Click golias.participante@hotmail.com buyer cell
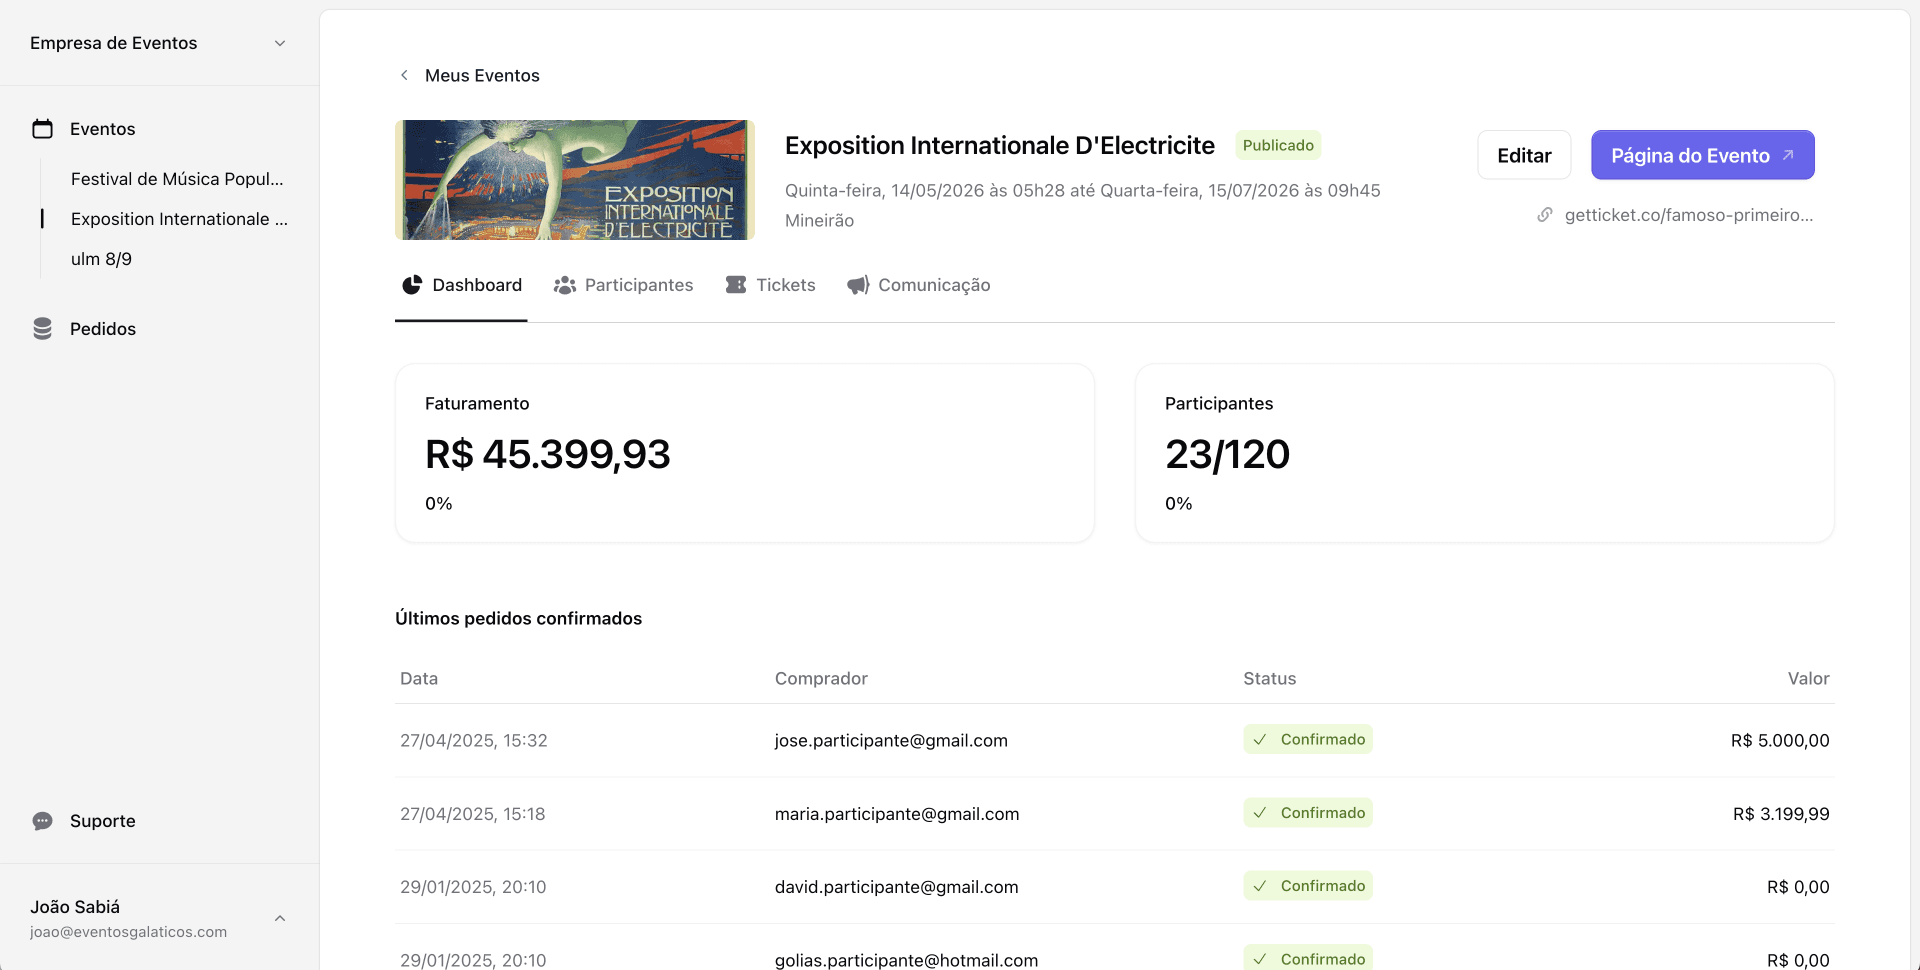Screen dimensions: 1920x970 point(906,960)
